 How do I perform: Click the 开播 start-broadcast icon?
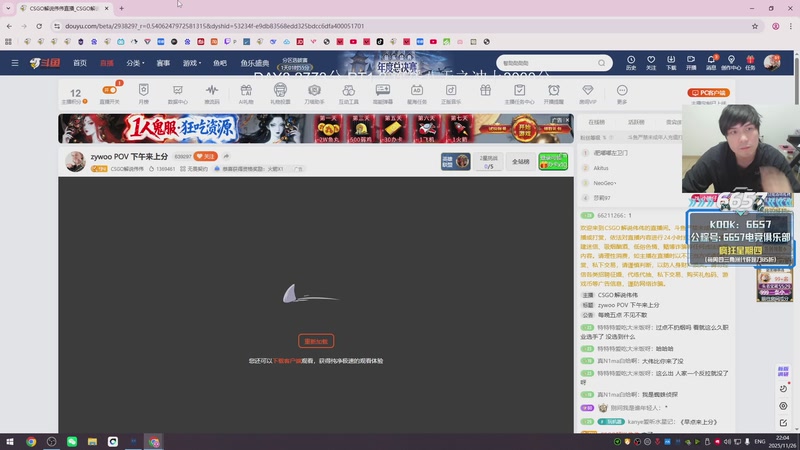(x=691, y=63)
